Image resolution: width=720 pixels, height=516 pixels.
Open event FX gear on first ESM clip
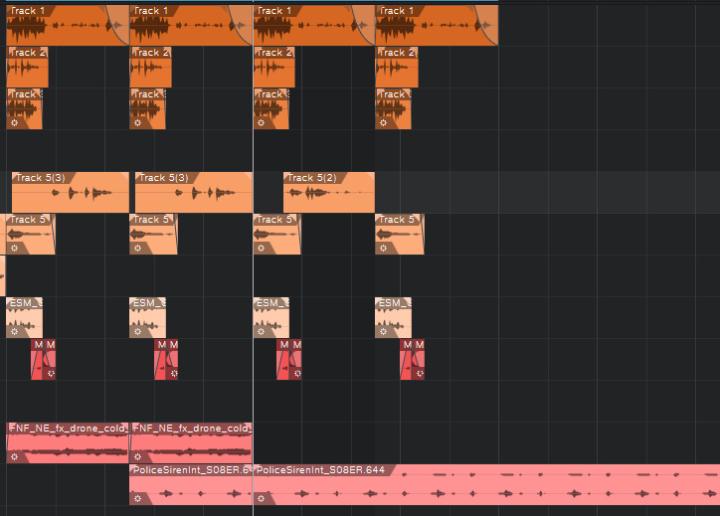pos(14,331)
